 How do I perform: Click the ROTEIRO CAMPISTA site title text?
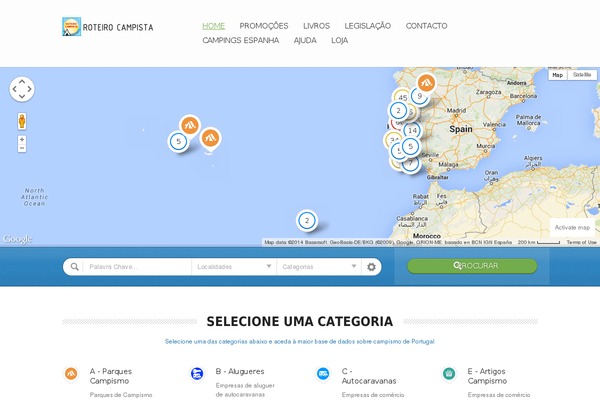(118, 27)
